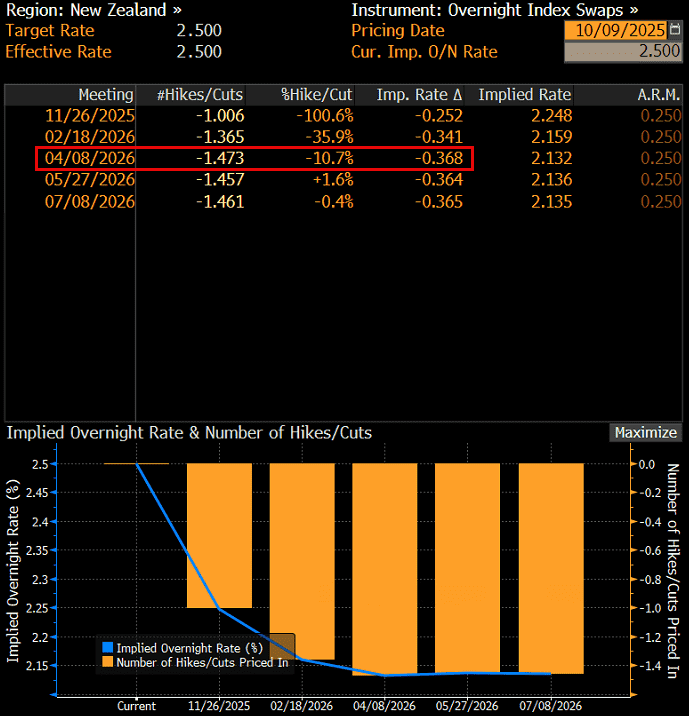Click the -1.461 hikes/cuts value
The height and width of the screenshot is (716, 689).
[x=220, y=202]
